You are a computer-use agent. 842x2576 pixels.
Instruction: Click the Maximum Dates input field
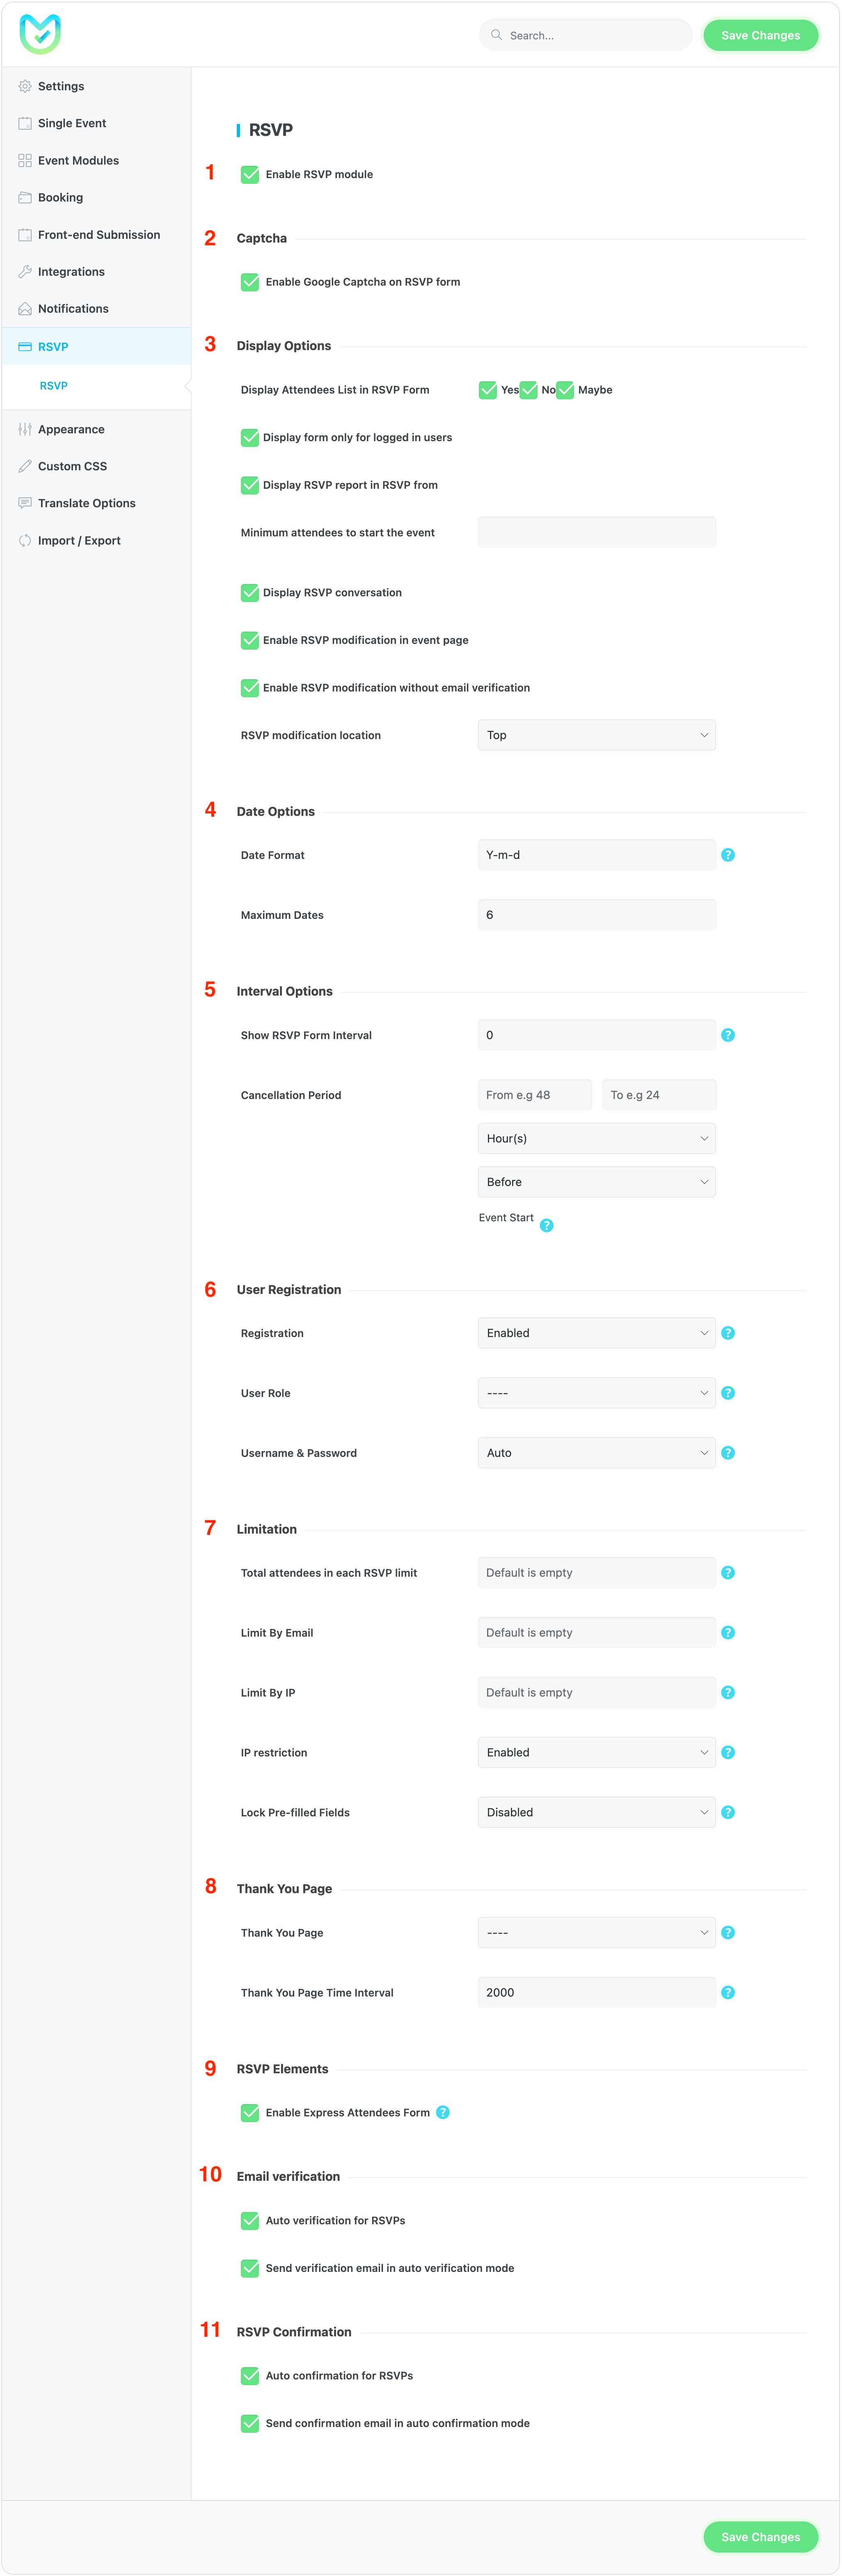pos(596,915)
